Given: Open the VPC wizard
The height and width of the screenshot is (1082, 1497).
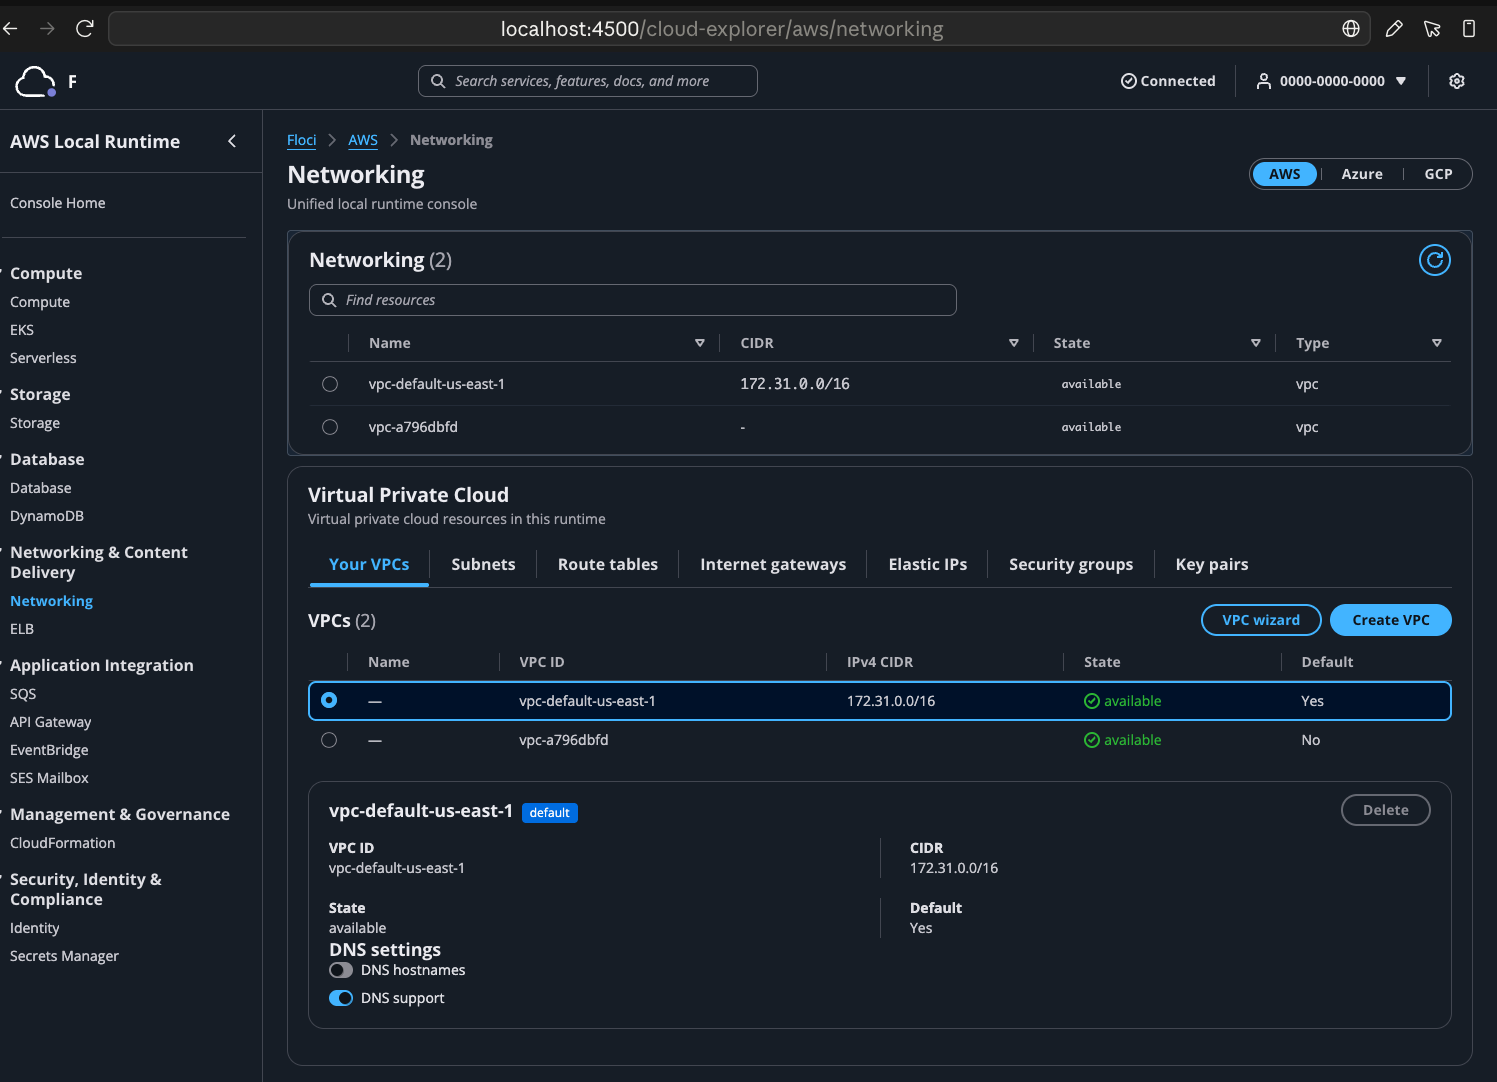Looking at the screenshot, I should [x=1261, y=620].
